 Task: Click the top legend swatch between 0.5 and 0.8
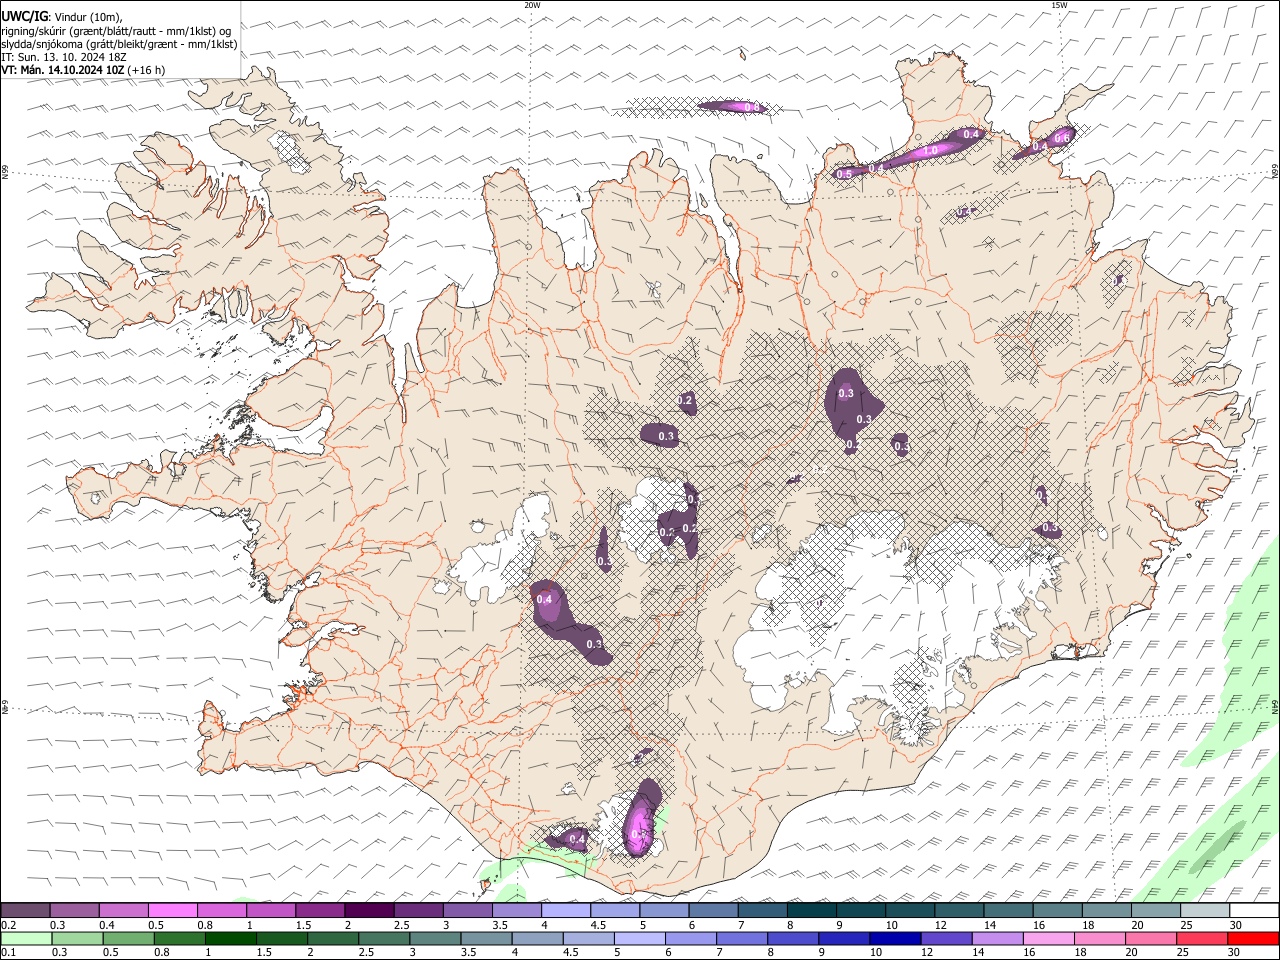pos(172,911)
